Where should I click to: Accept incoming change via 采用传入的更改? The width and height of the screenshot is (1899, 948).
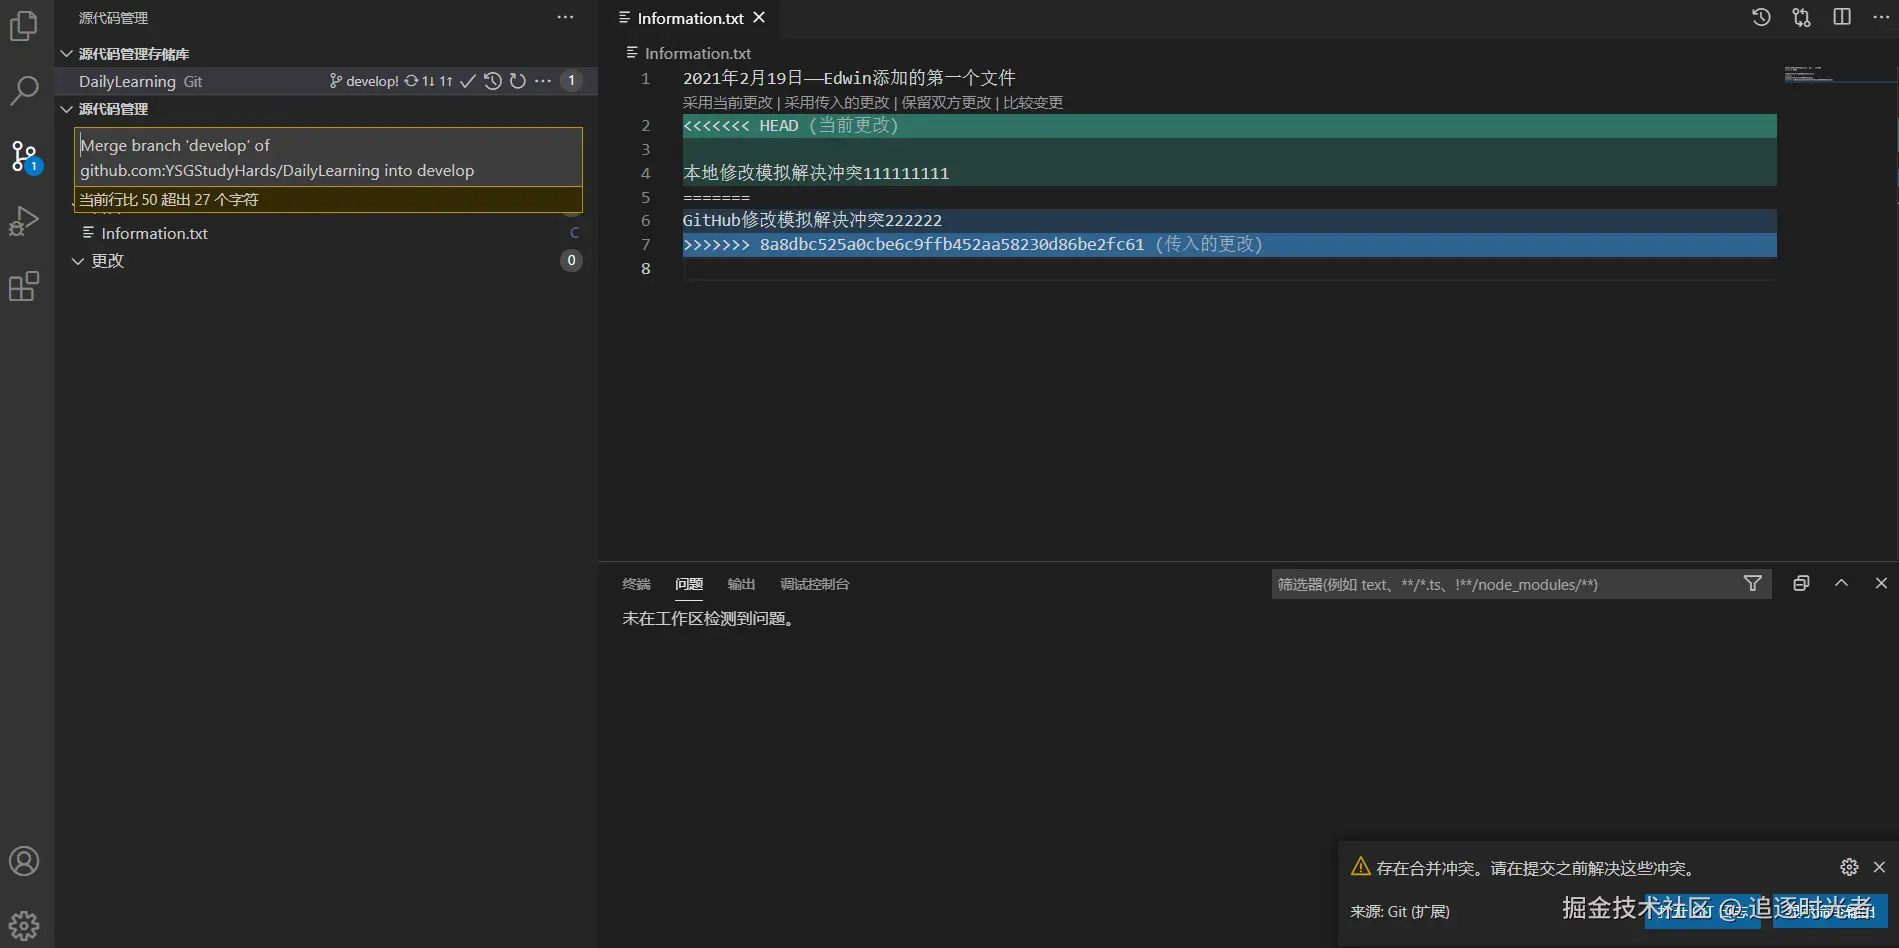tap(837, 102)
